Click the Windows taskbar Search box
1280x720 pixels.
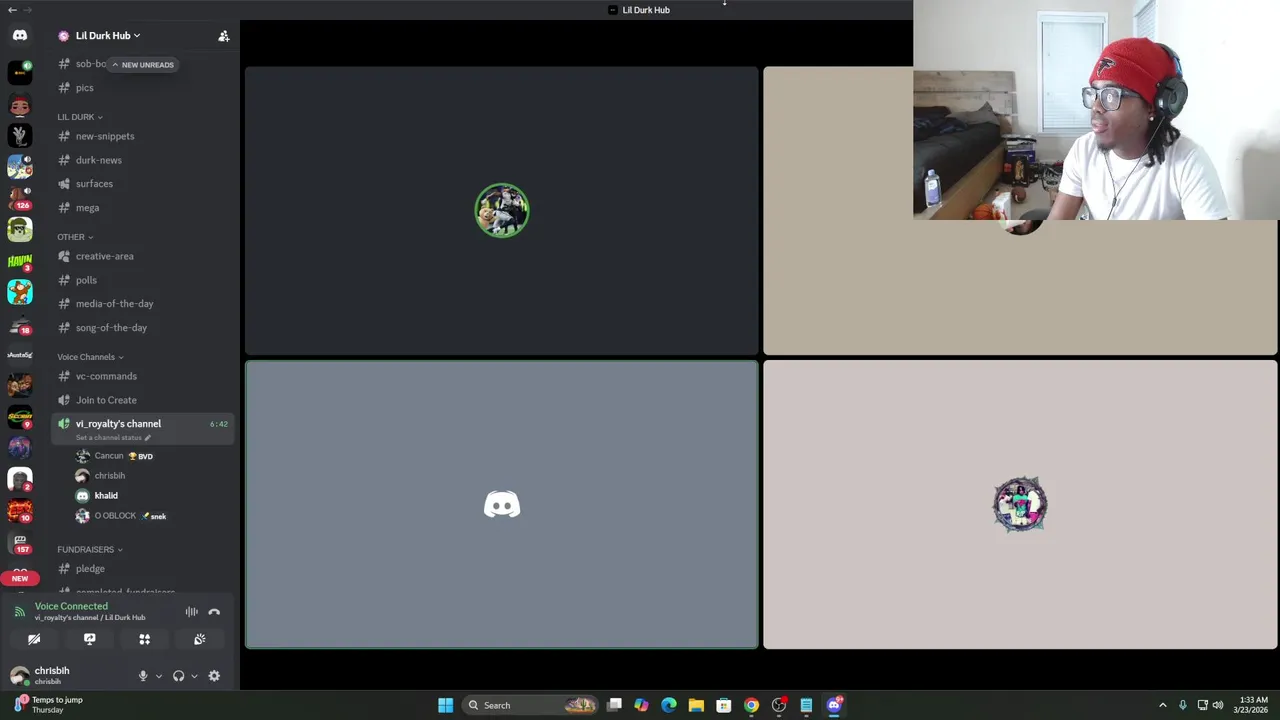point(532,705)
